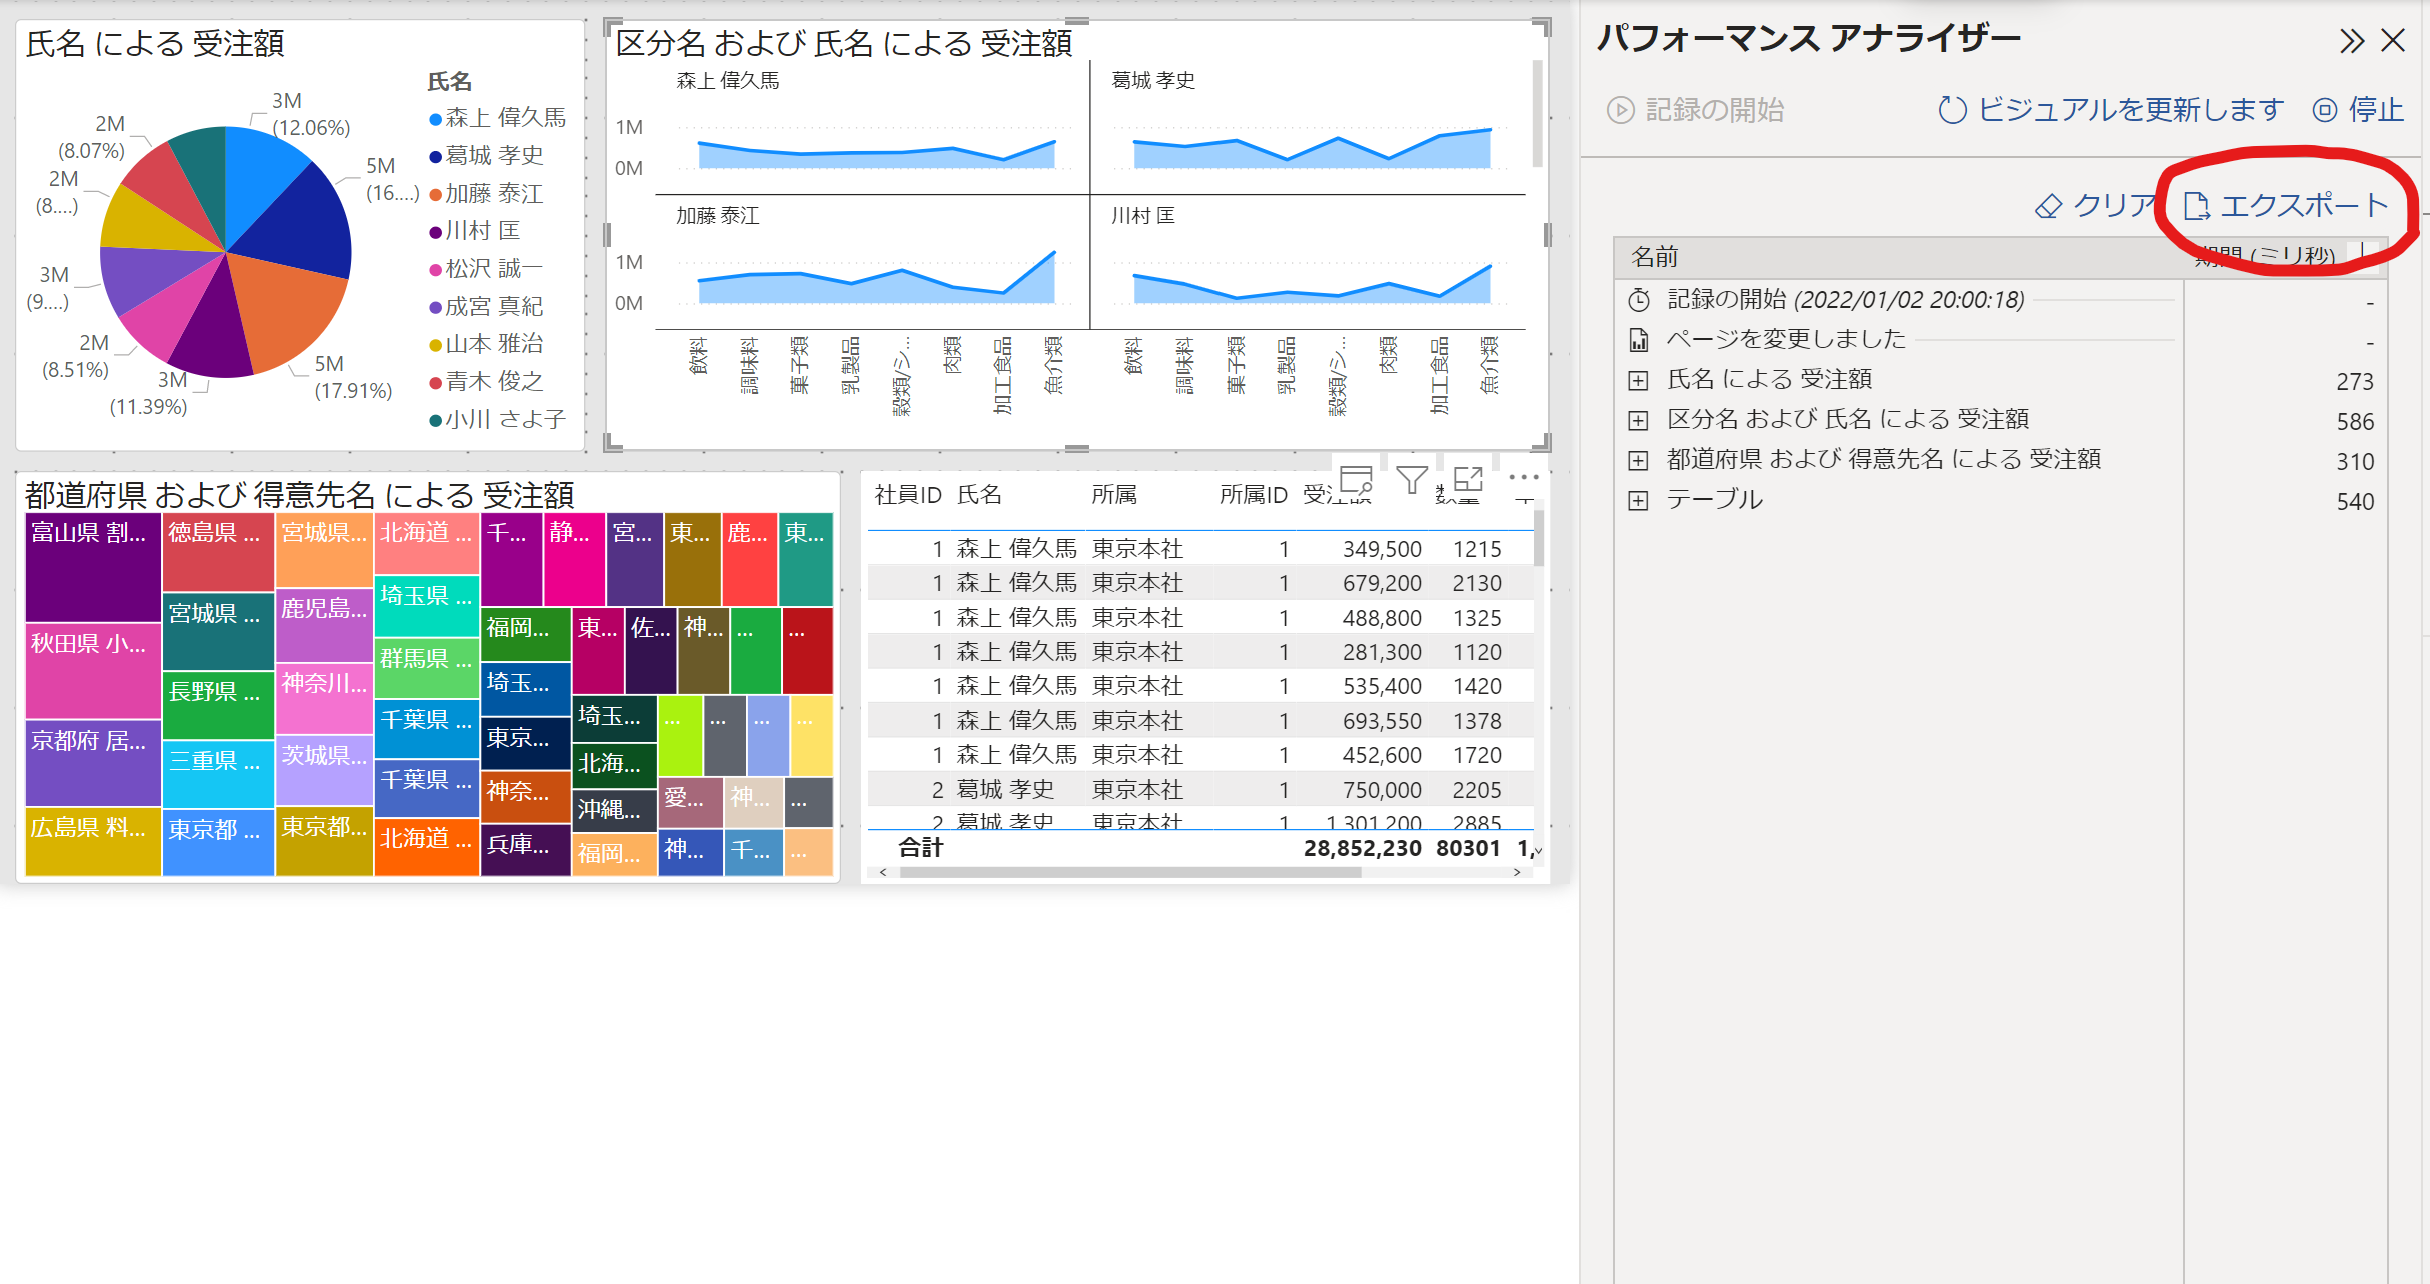Click the 富山県 tile in the treemap
2430x1284 pixels.
tap(92, 565)
